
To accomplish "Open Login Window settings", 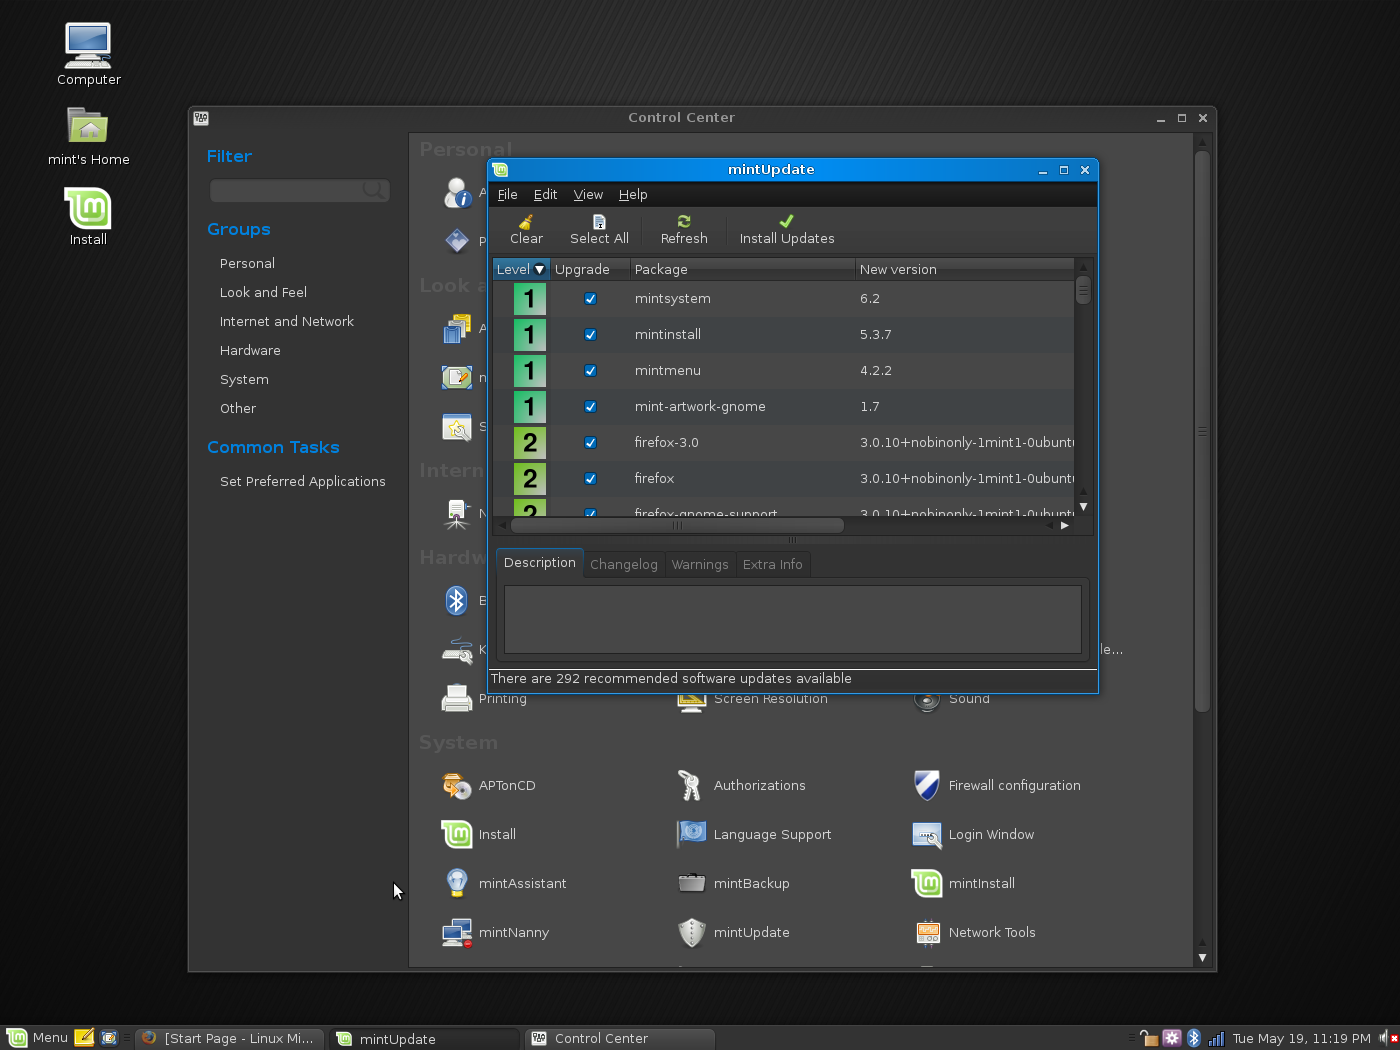I will [x=974, y=835].
